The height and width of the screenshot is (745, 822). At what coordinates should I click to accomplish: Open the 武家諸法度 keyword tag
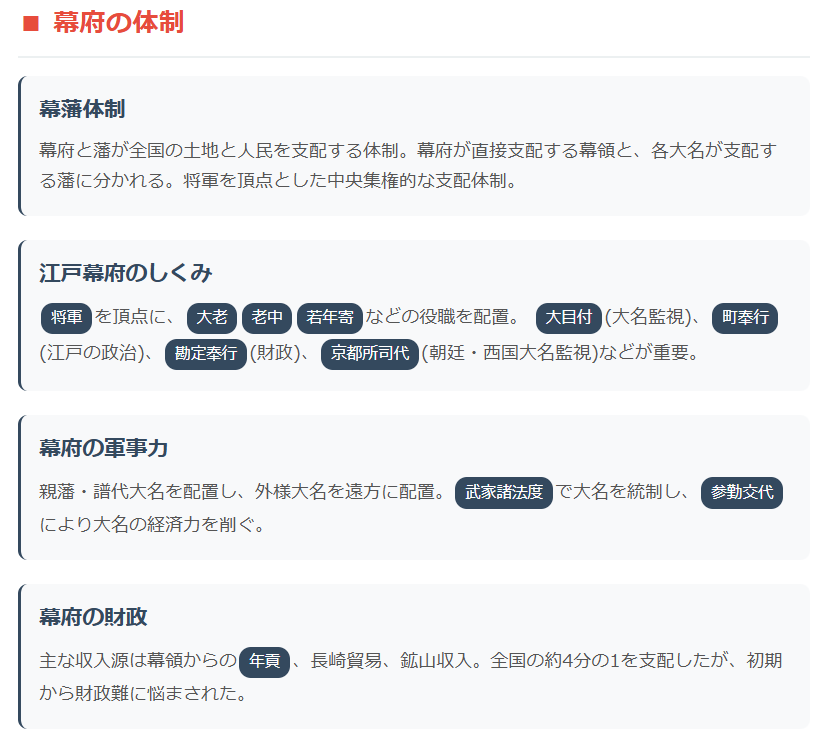pyautogui.click(x=504, y=493)
